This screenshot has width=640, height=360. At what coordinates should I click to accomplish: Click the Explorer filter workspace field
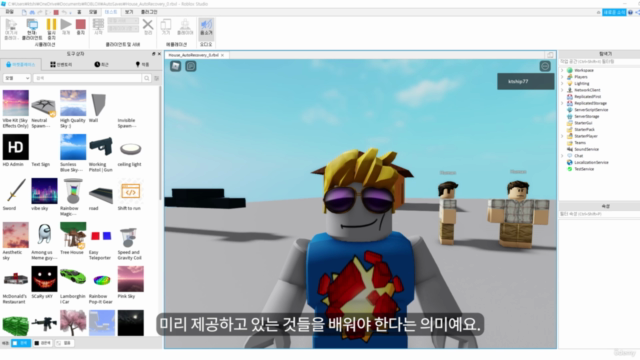coord(599,62)
